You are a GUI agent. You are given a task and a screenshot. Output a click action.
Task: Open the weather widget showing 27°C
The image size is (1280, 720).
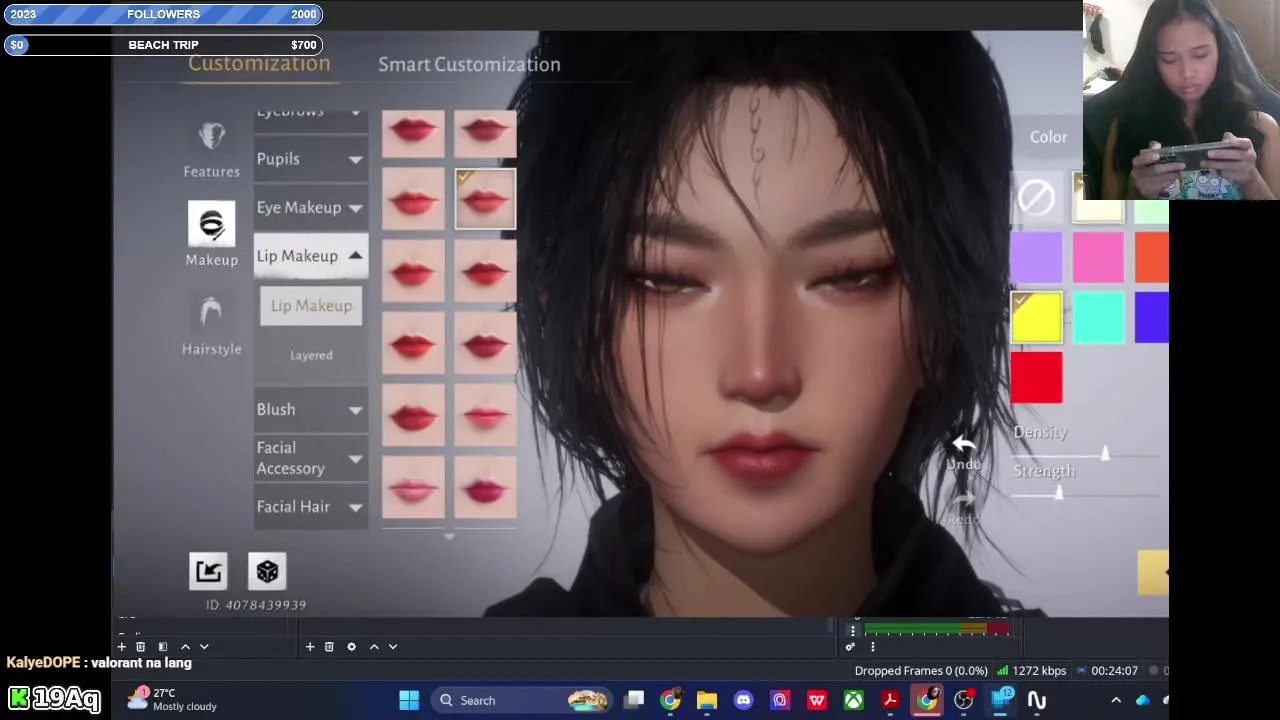pos(172,699)
